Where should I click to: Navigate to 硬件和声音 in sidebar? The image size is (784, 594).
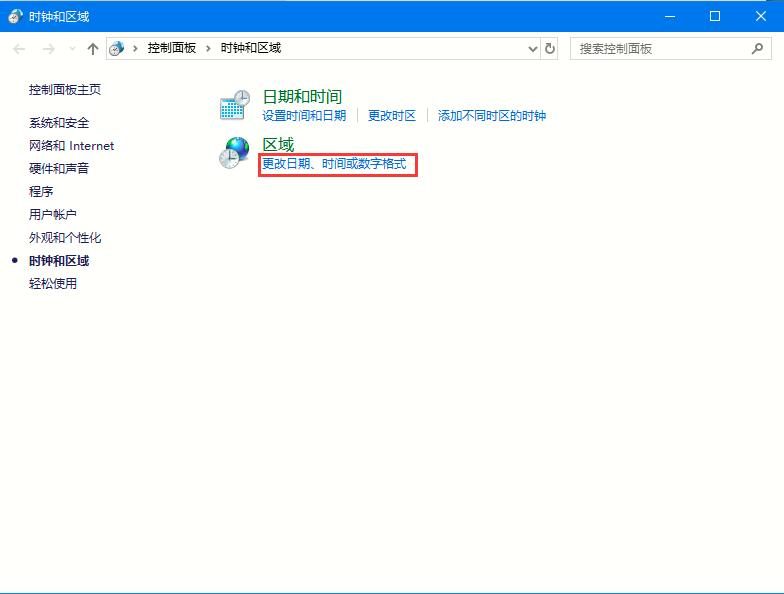[x=59, y=169]
